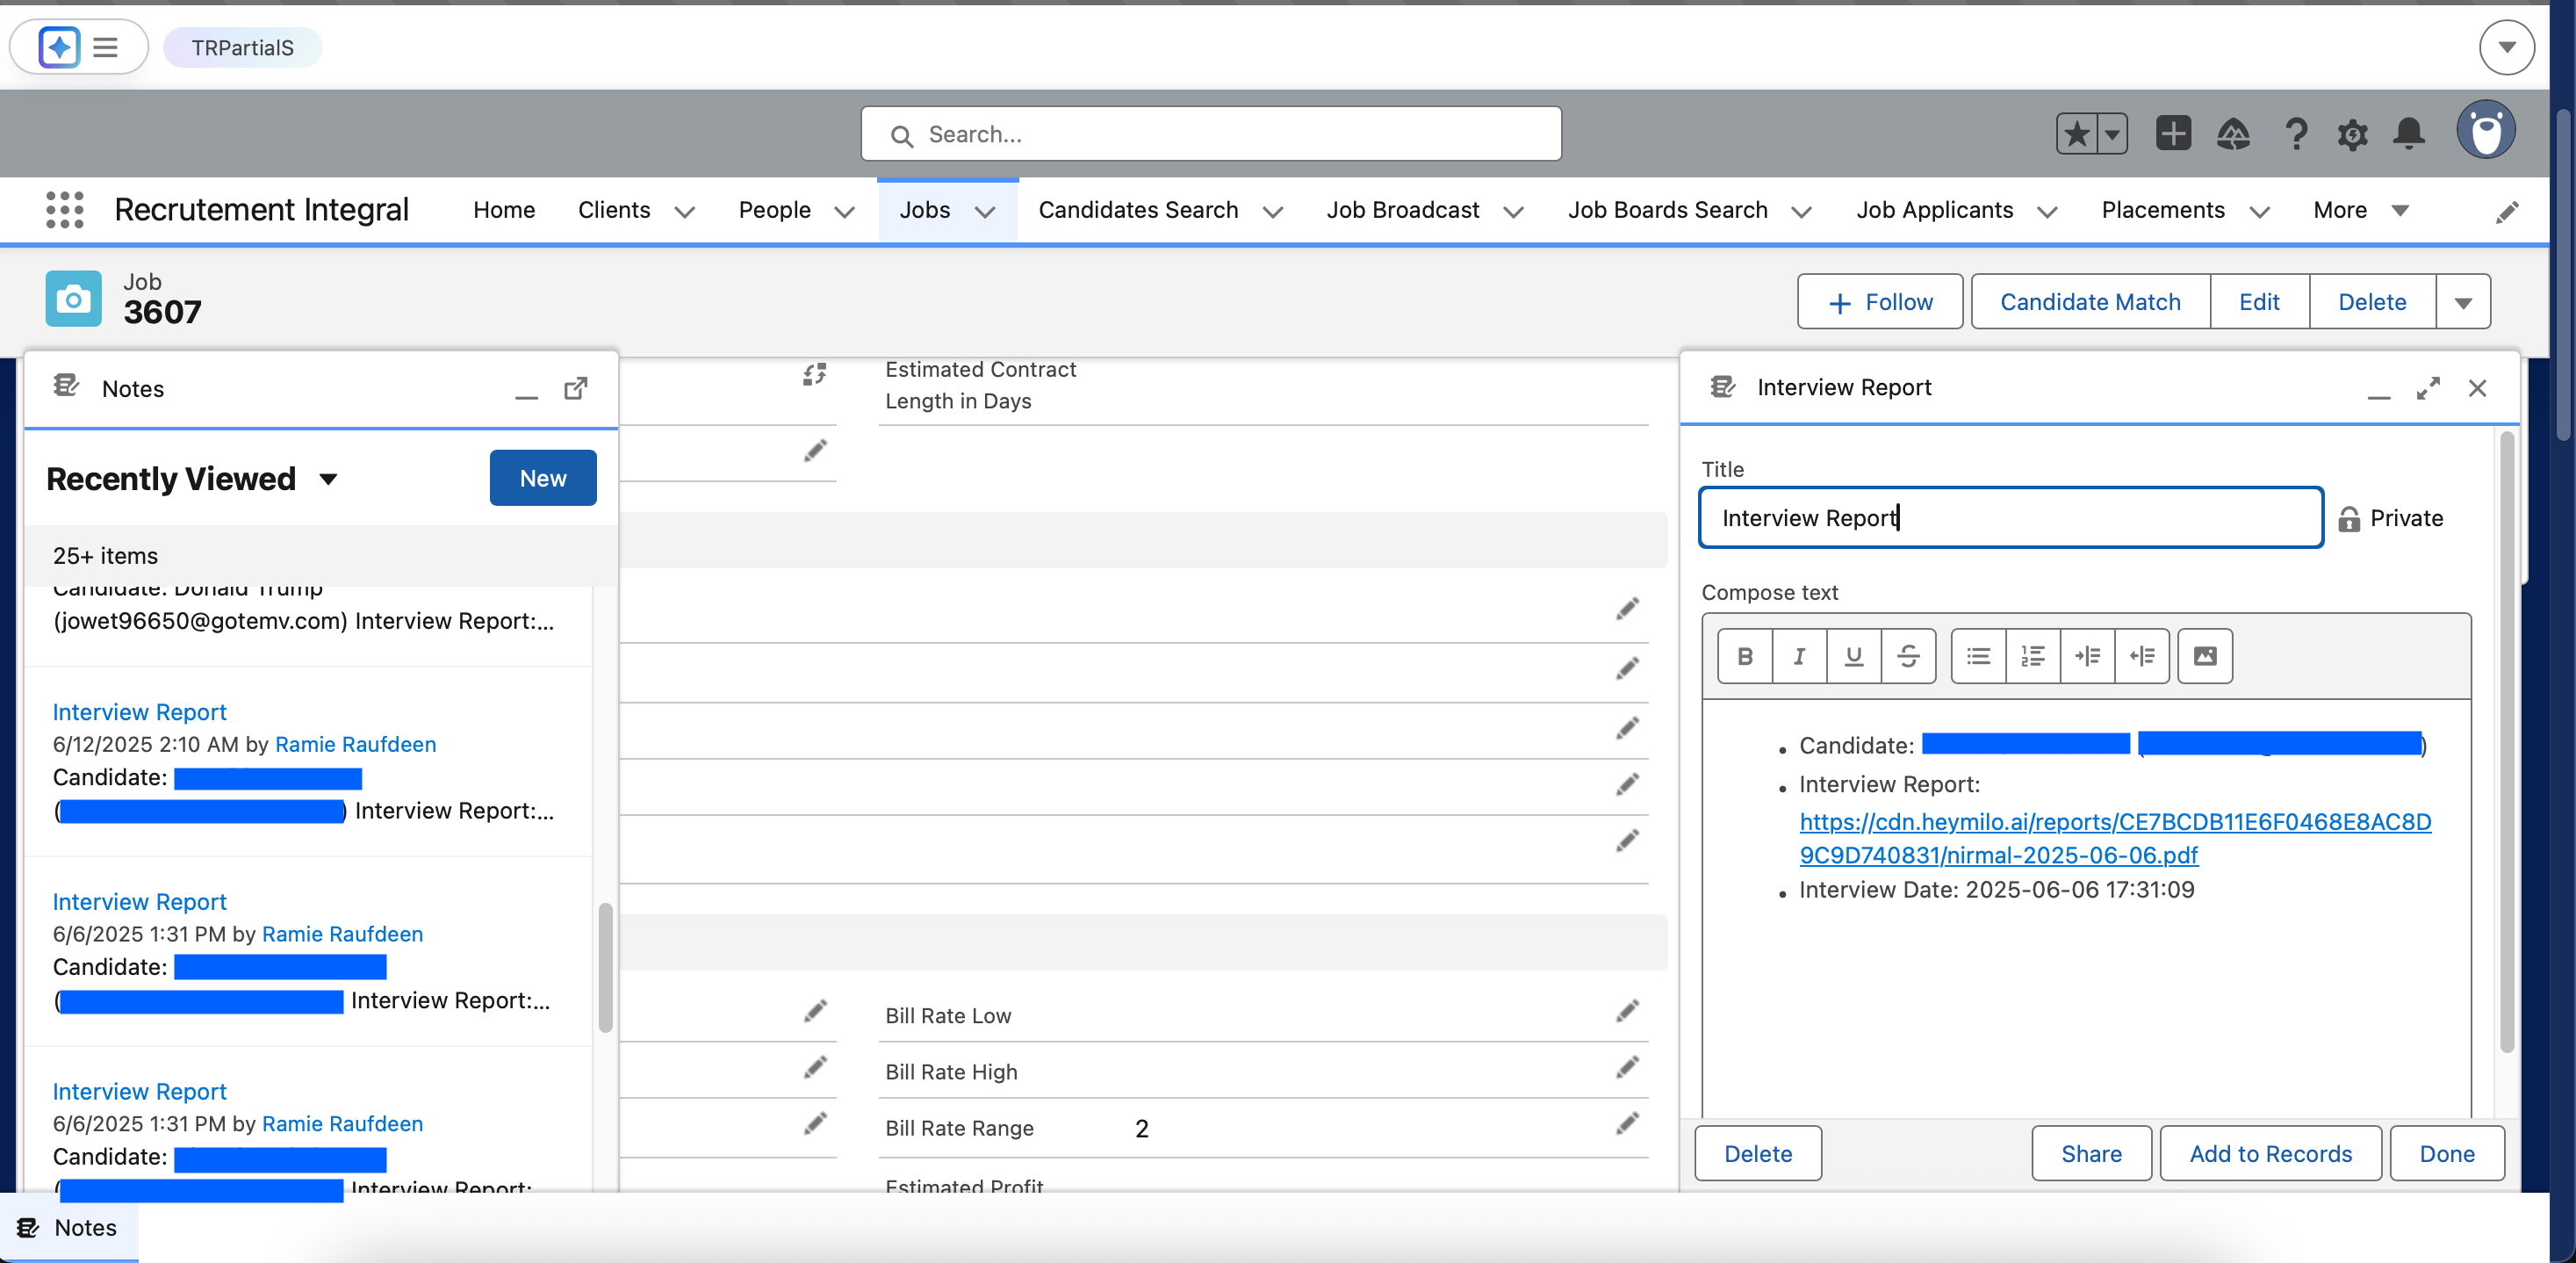The width and height of the screenshot is (2576, 1263).
Task: Click the global Search field
Action: [x=1211, y=134]
